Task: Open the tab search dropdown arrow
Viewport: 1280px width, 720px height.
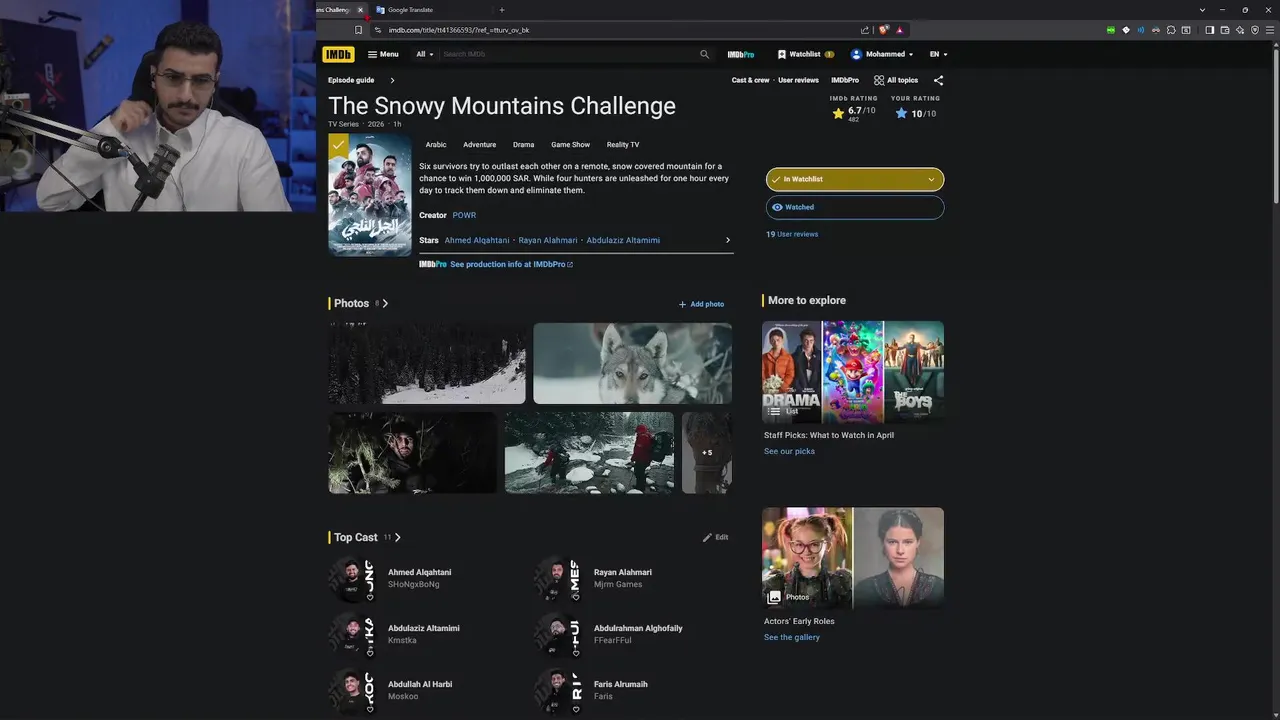Action: tap(1203, 10)
